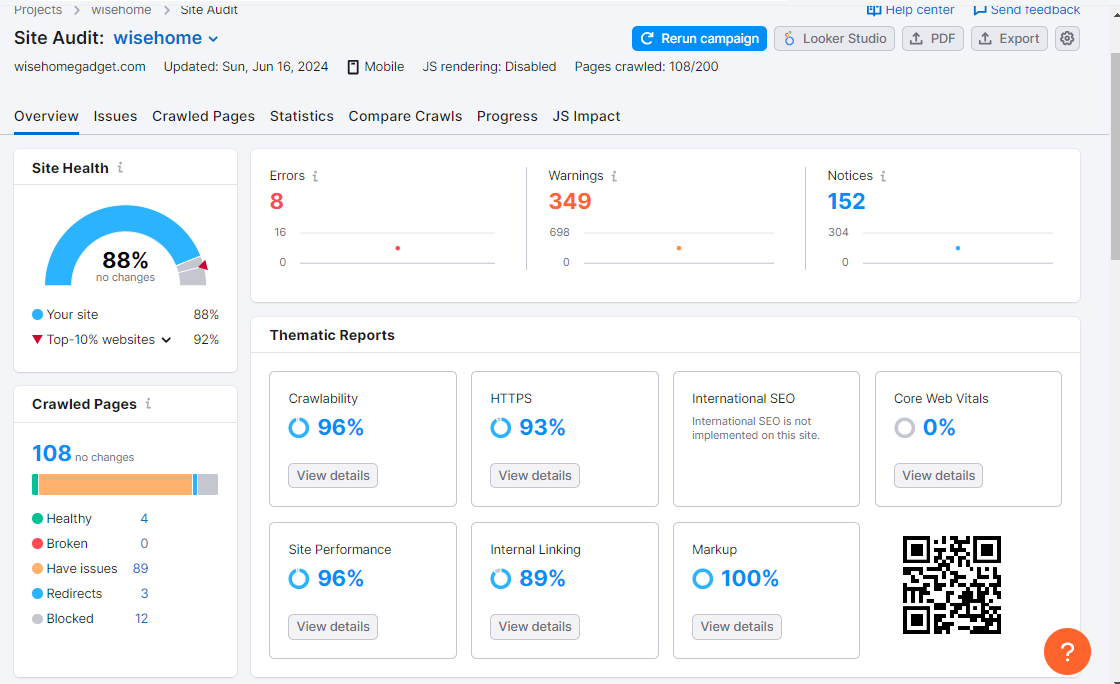The image size is (1120, 684).
Task: Click the QR code image
Action: tap(951, 585)
